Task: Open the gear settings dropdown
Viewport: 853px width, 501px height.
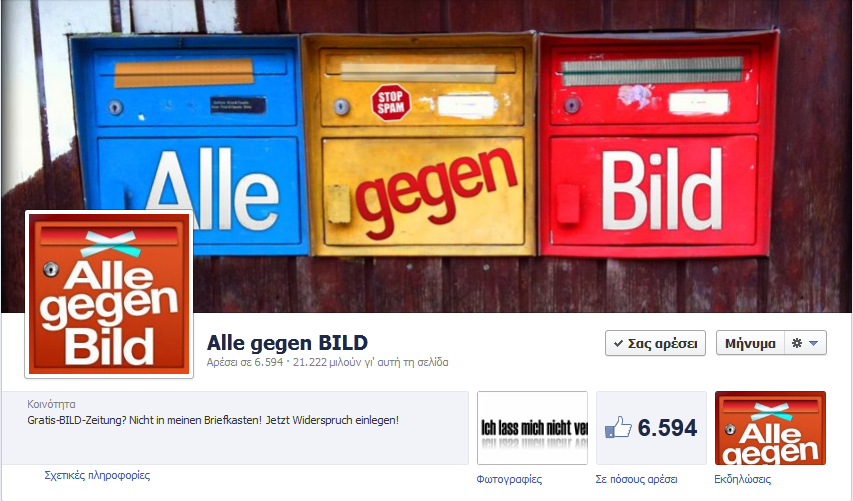Action: [x=805, y=343]
